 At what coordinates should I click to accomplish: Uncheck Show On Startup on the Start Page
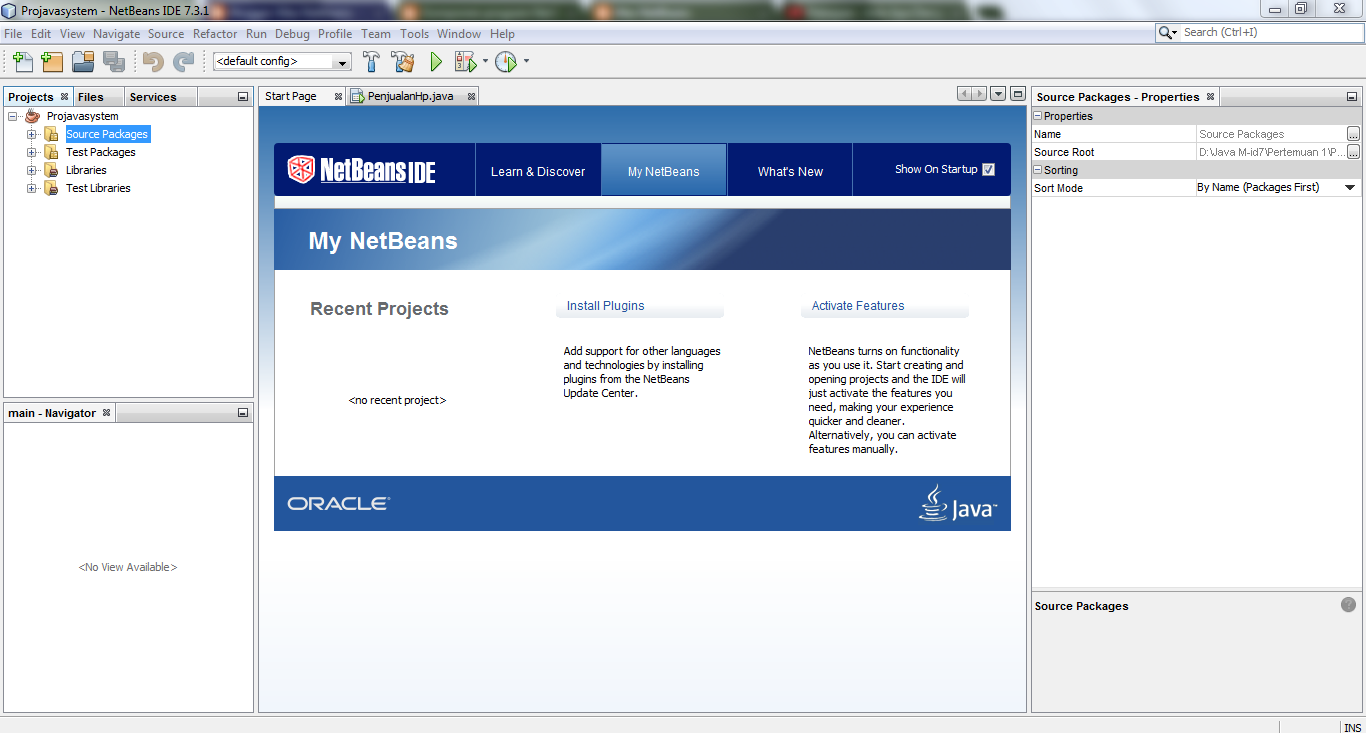(x=988, y=169)
